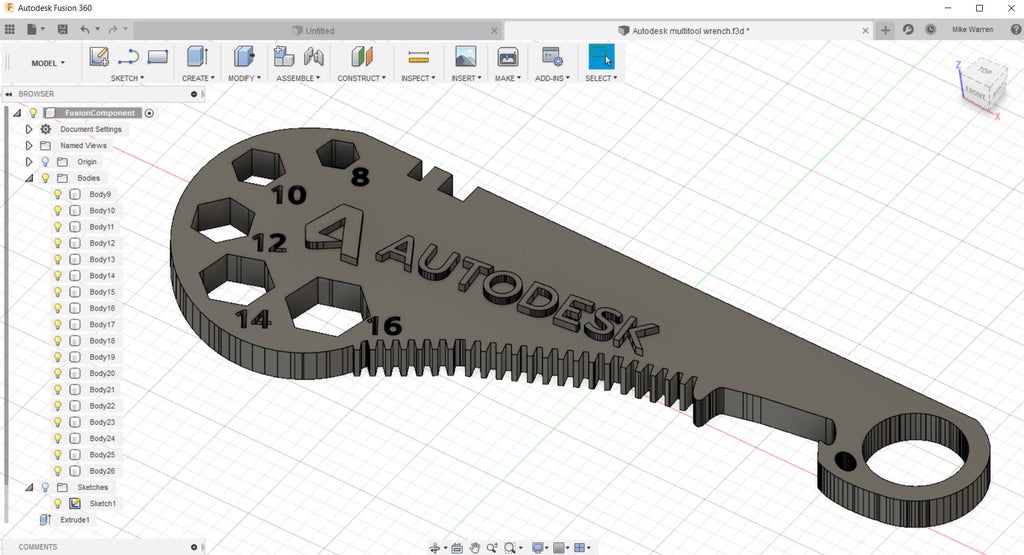Select the Create Sketch tool
1024x555 pixels.
tap(99, 57)
